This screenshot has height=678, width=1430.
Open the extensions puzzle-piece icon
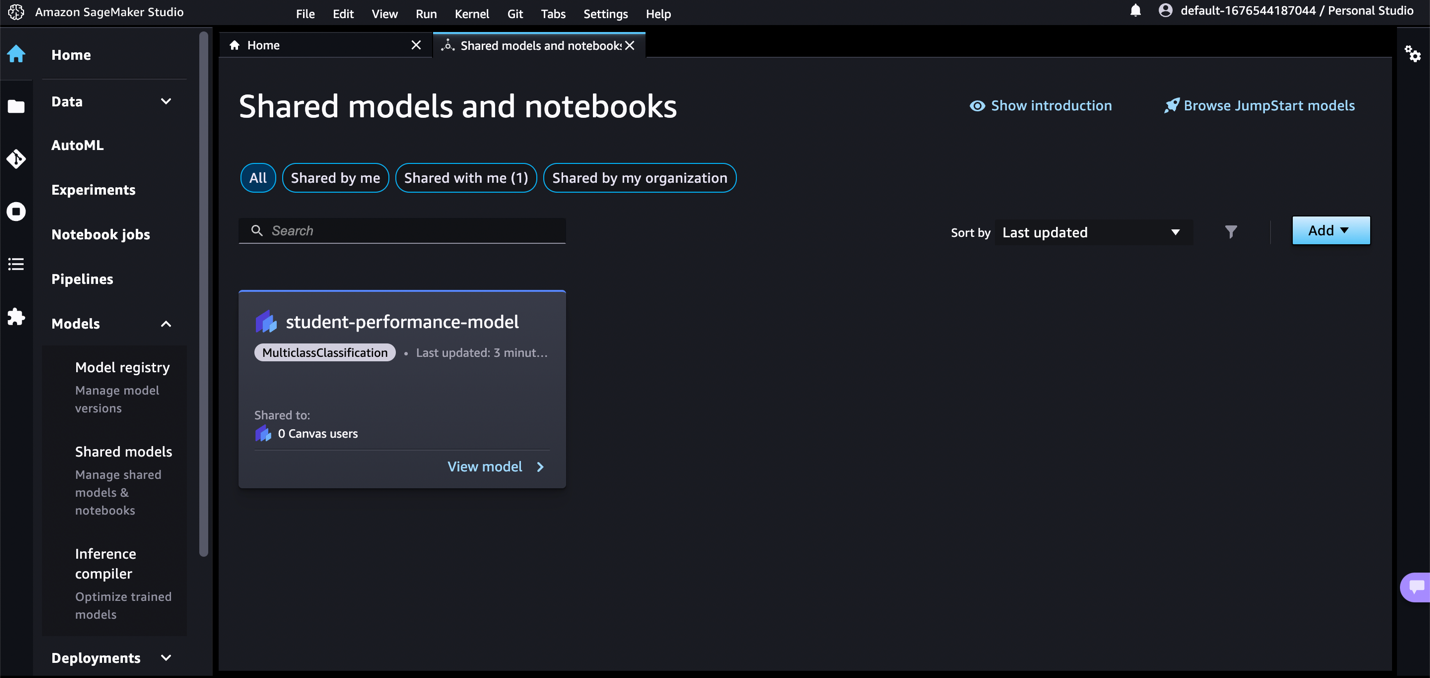click(x=16, y=317)
